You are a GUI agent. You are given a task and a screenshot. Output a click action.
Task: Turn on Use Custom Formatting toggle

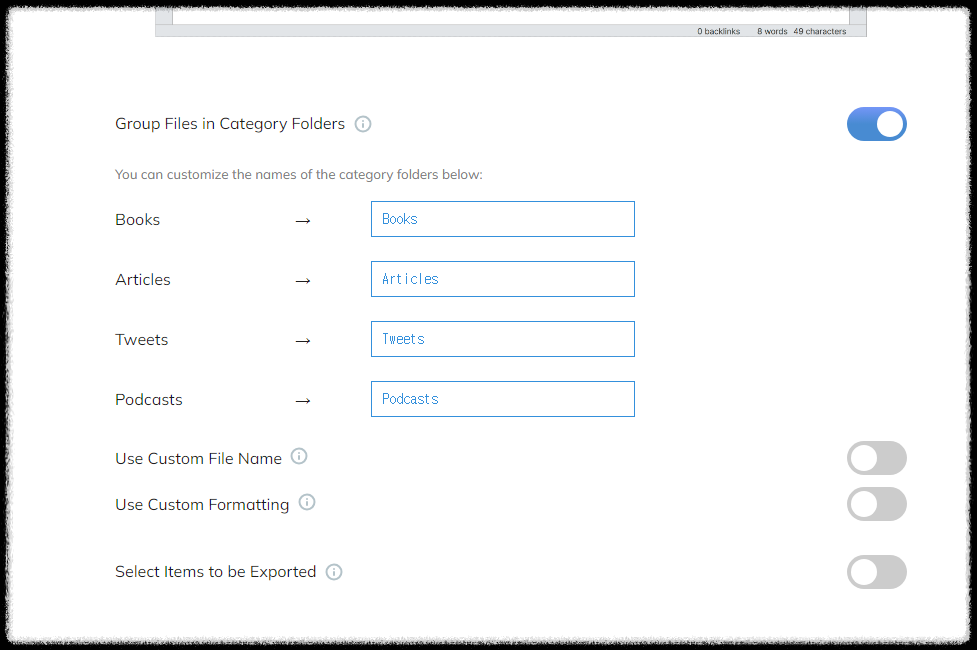click(x=876, y=504)
